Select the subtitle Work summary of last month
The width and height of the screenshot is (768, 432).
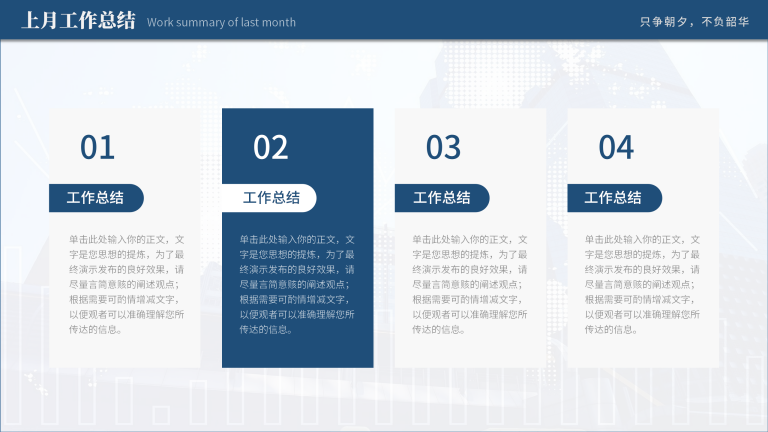point(221,22)
